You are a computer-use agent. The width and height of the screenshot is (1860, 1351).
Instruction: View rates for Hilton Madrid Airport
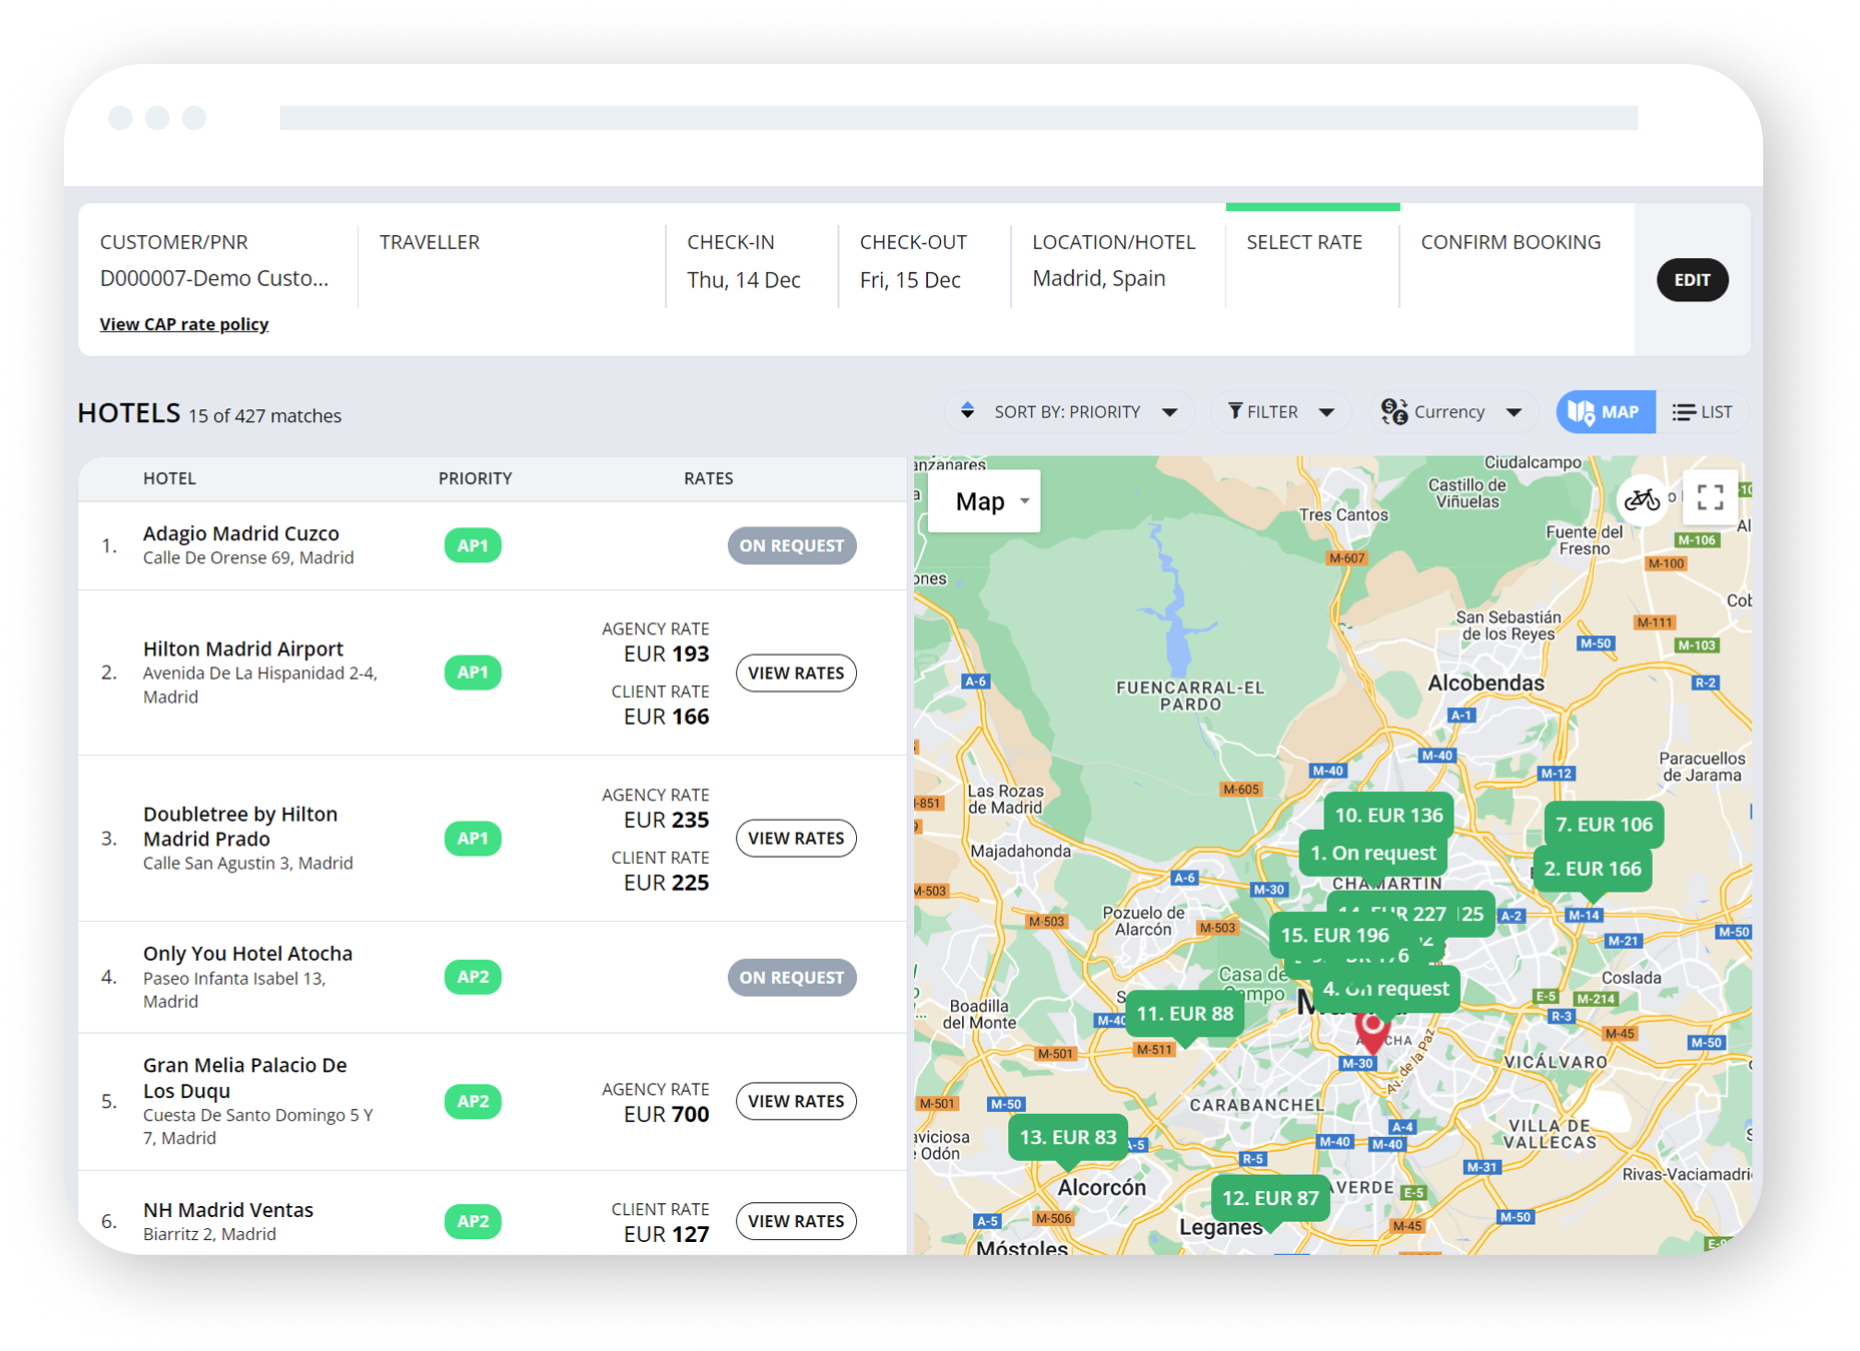pos(796,673)
